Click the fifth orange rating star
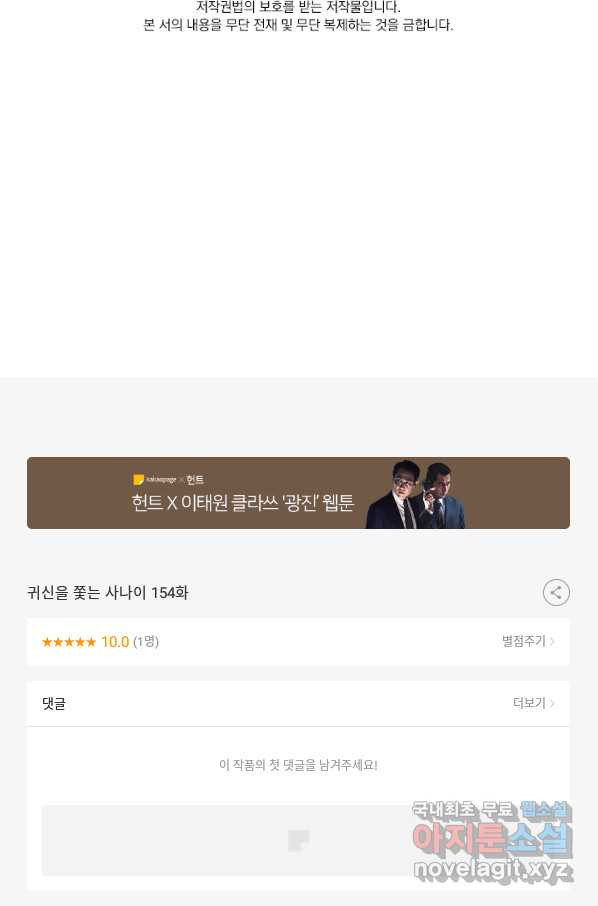598x906 pixels. pyautogui.click(x=91, y=642)
